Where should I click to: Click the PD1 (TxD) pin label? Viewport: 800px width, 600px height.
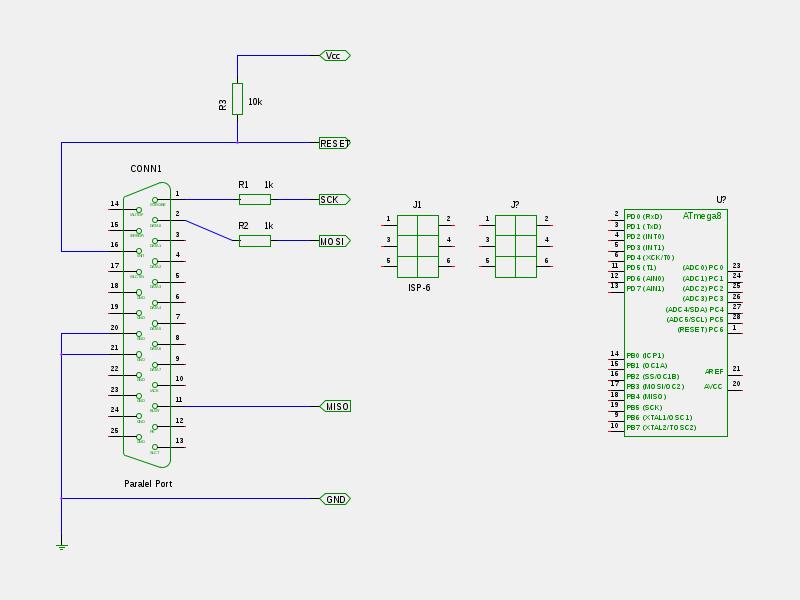pyautogui.click(x=644, y=227)
